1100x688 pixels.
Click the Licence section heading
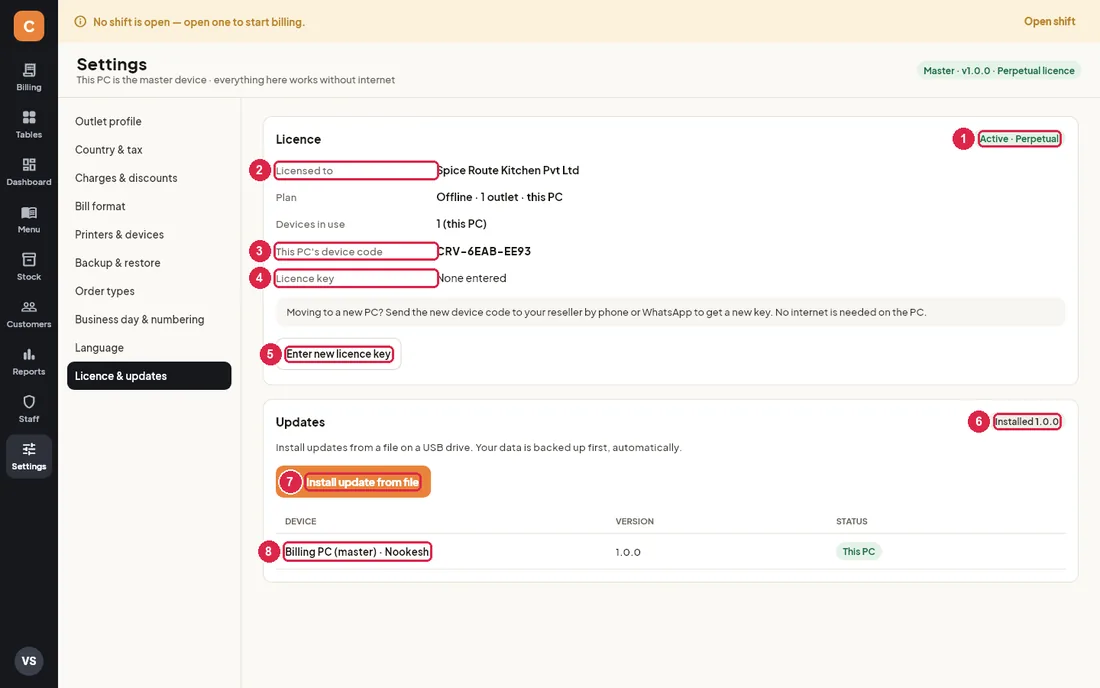(x=298, y=139)
